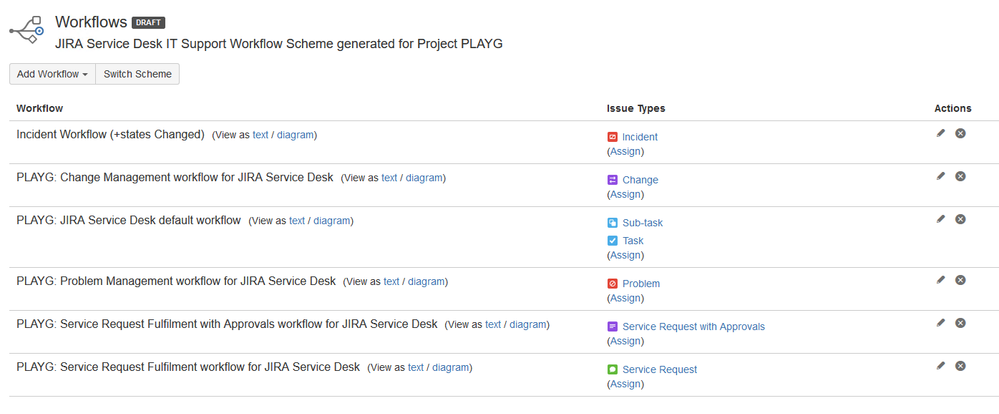Screen dimensions: 999x414
Task: Click the Workflows page title
Action: coord(91,22)
